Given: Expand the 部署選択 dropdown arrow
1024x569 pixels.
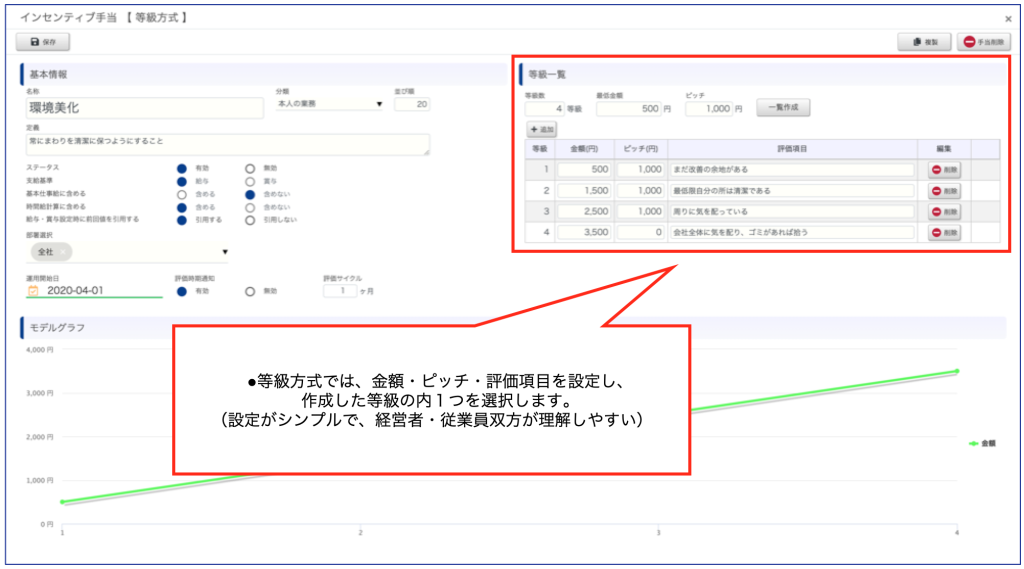Looking at the screenshot, I should point(224,252).
